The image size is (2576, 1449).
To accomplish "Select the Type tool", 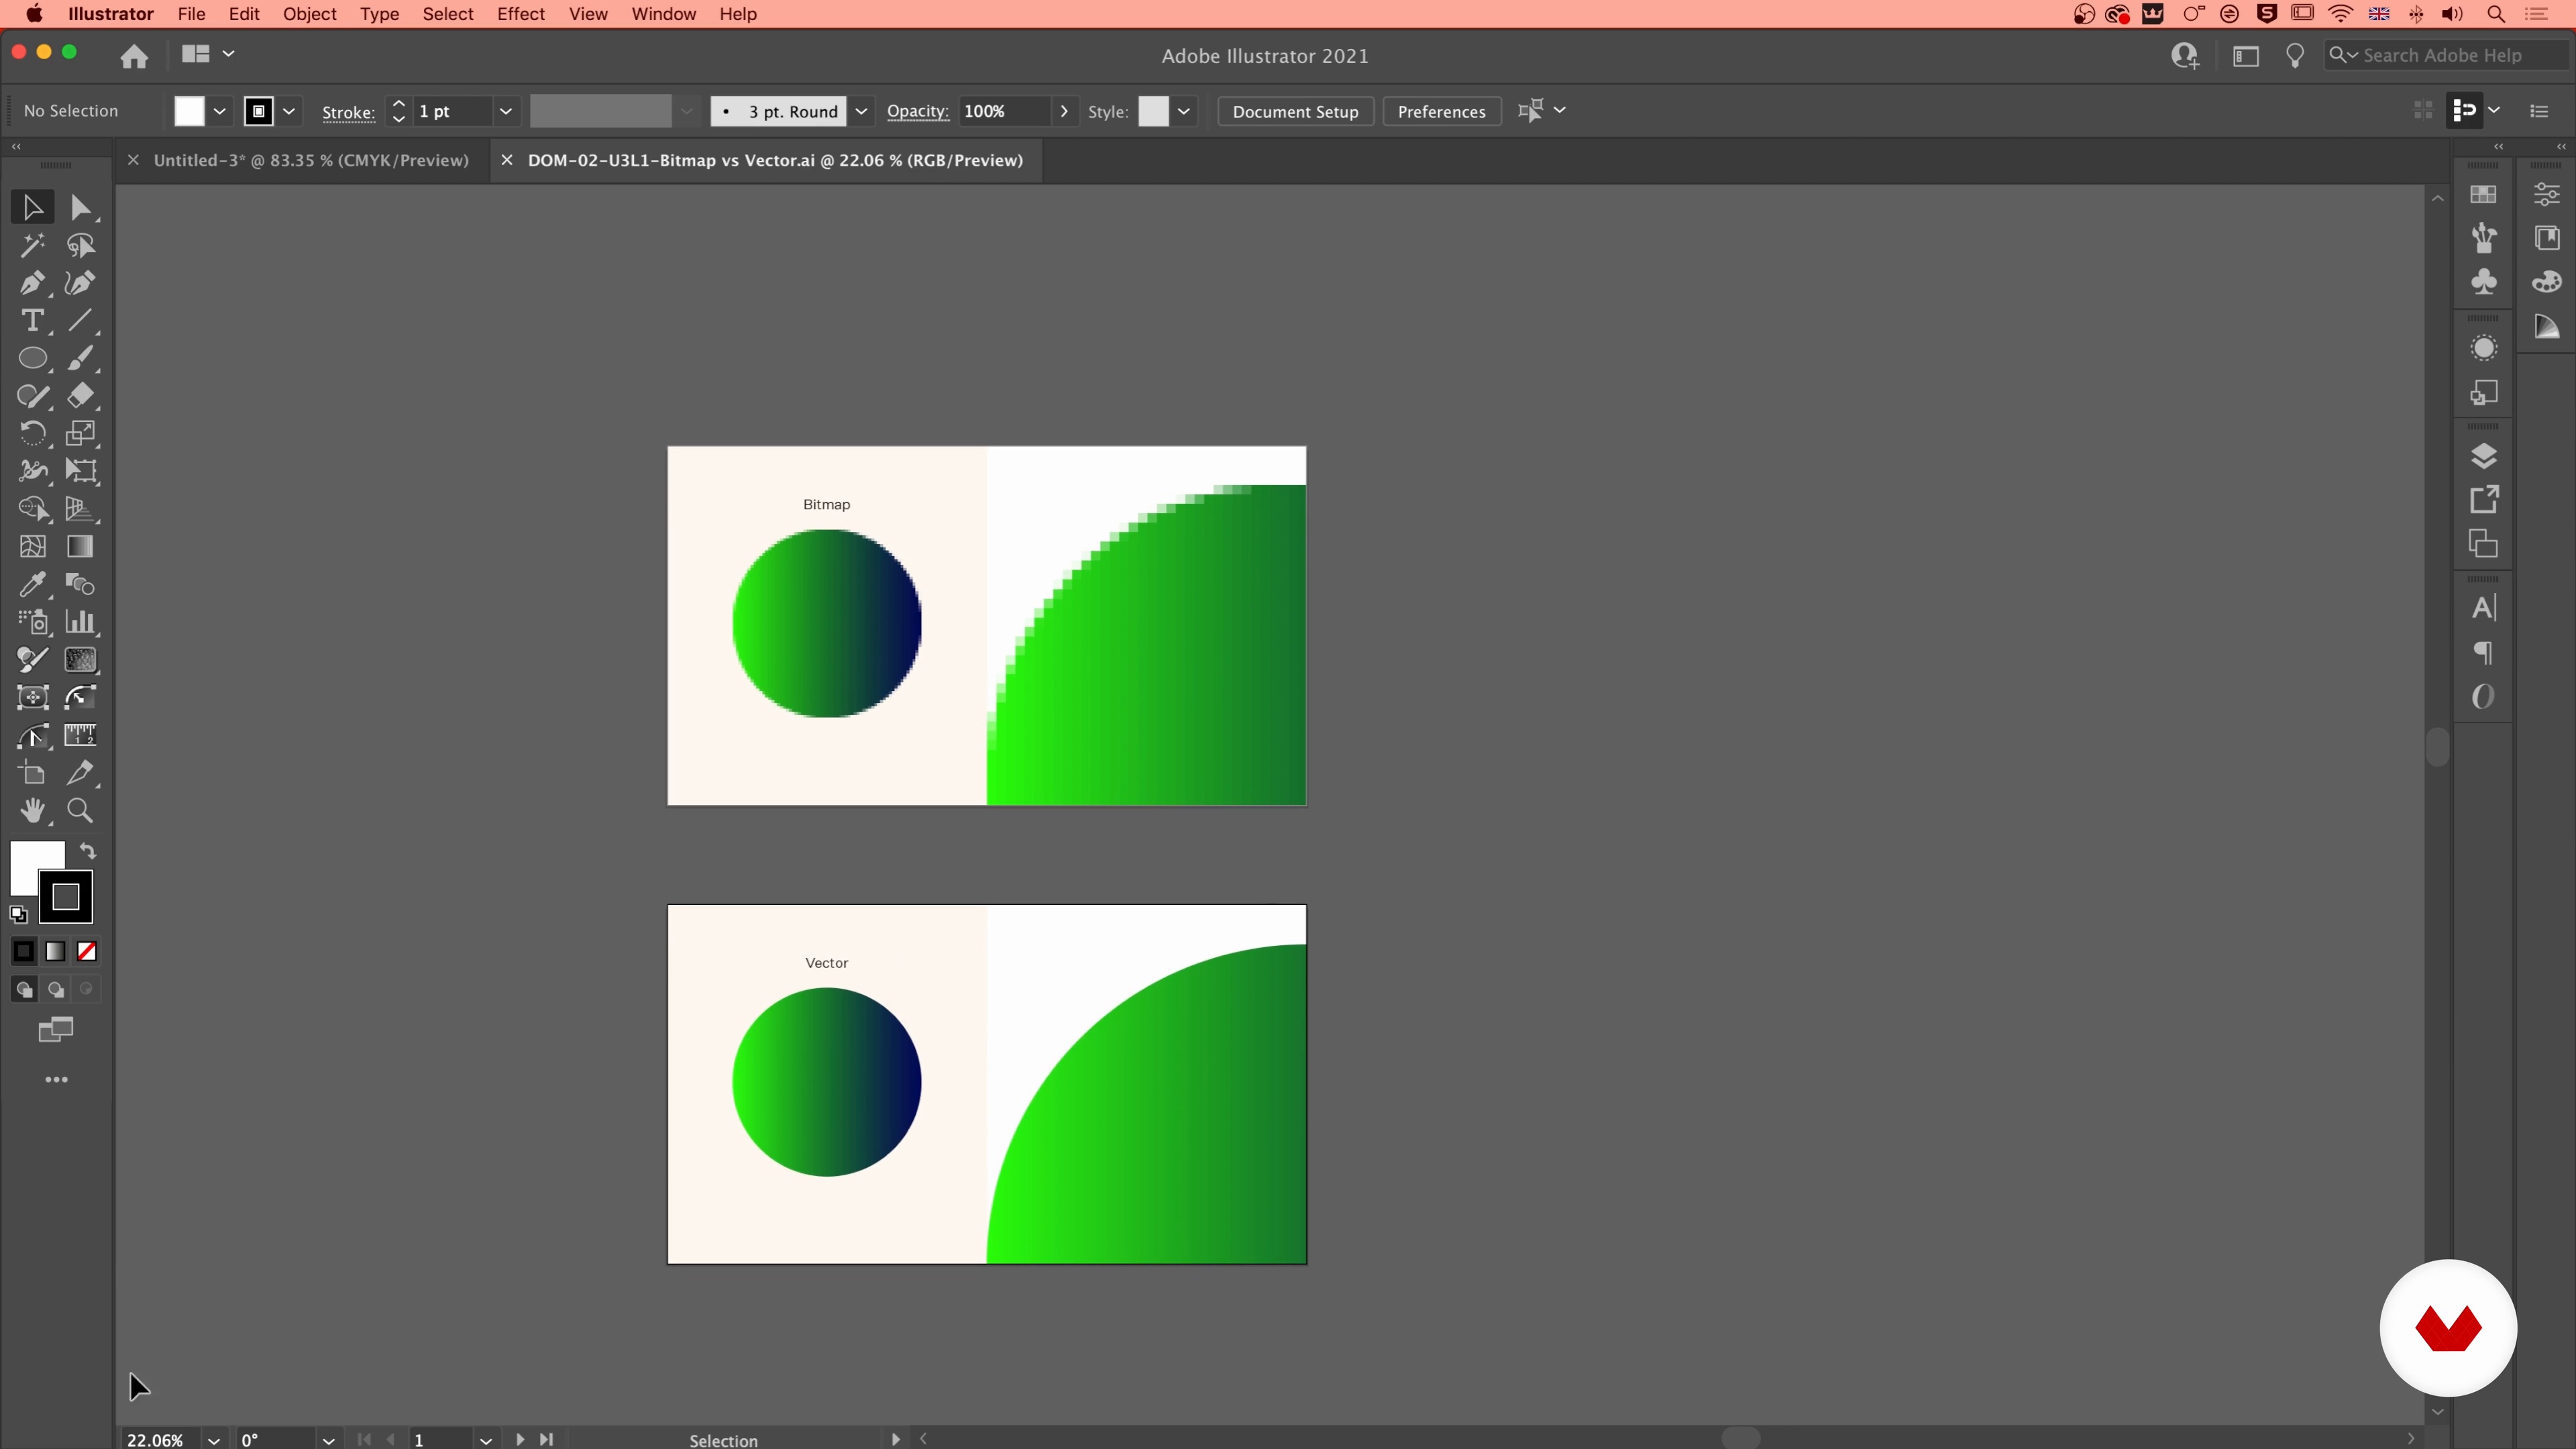I will [32, 320].
